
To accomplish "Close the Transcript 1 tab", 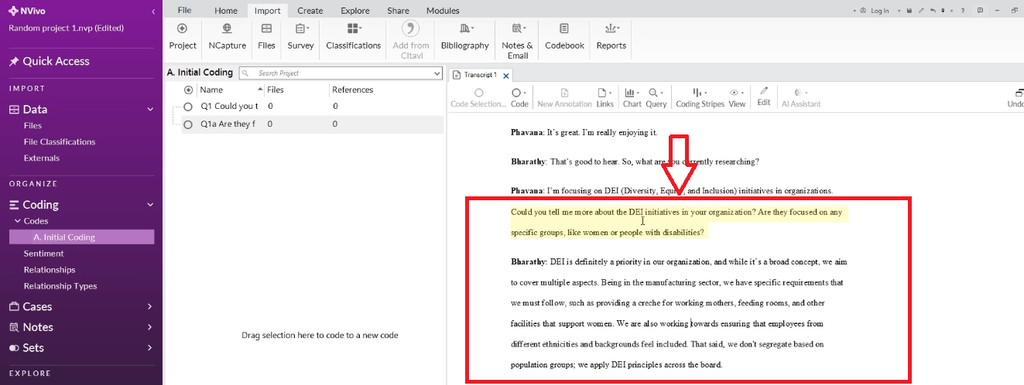I will [x=505, y=76].
